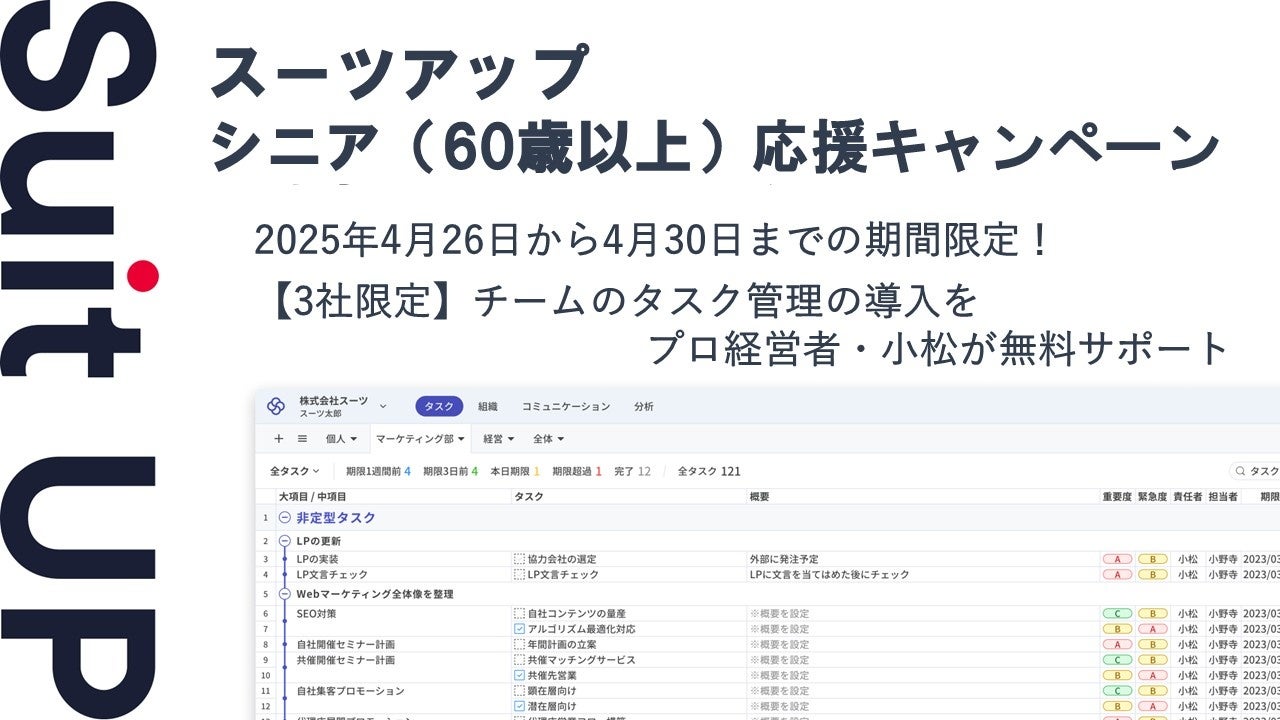Viewport: 1280px width, 720px height.
Task: Collapse the 非定型タスク group
Action: [285, 517]
